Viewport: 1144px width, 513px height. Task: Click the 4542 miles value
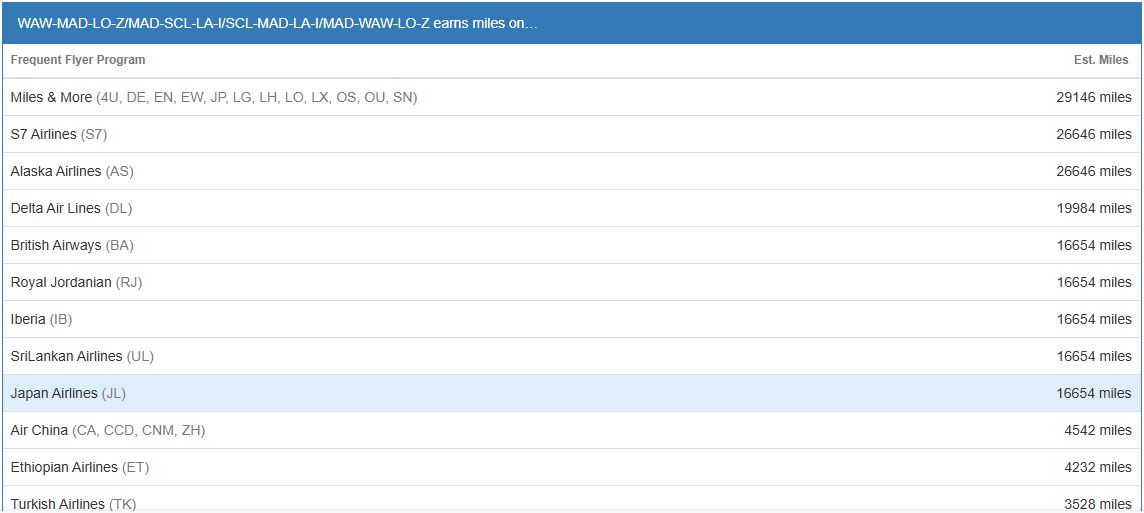click(1097, 431)
